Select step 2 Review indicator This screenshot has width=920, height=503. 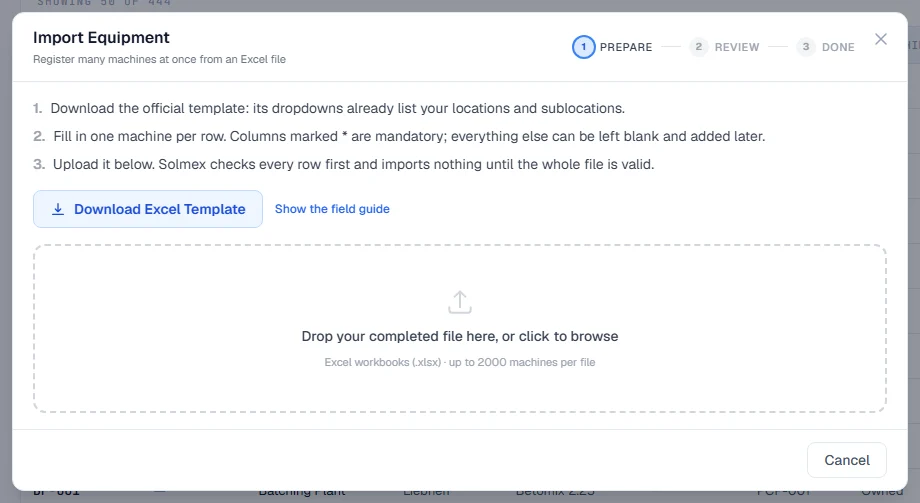coord(698,47)
